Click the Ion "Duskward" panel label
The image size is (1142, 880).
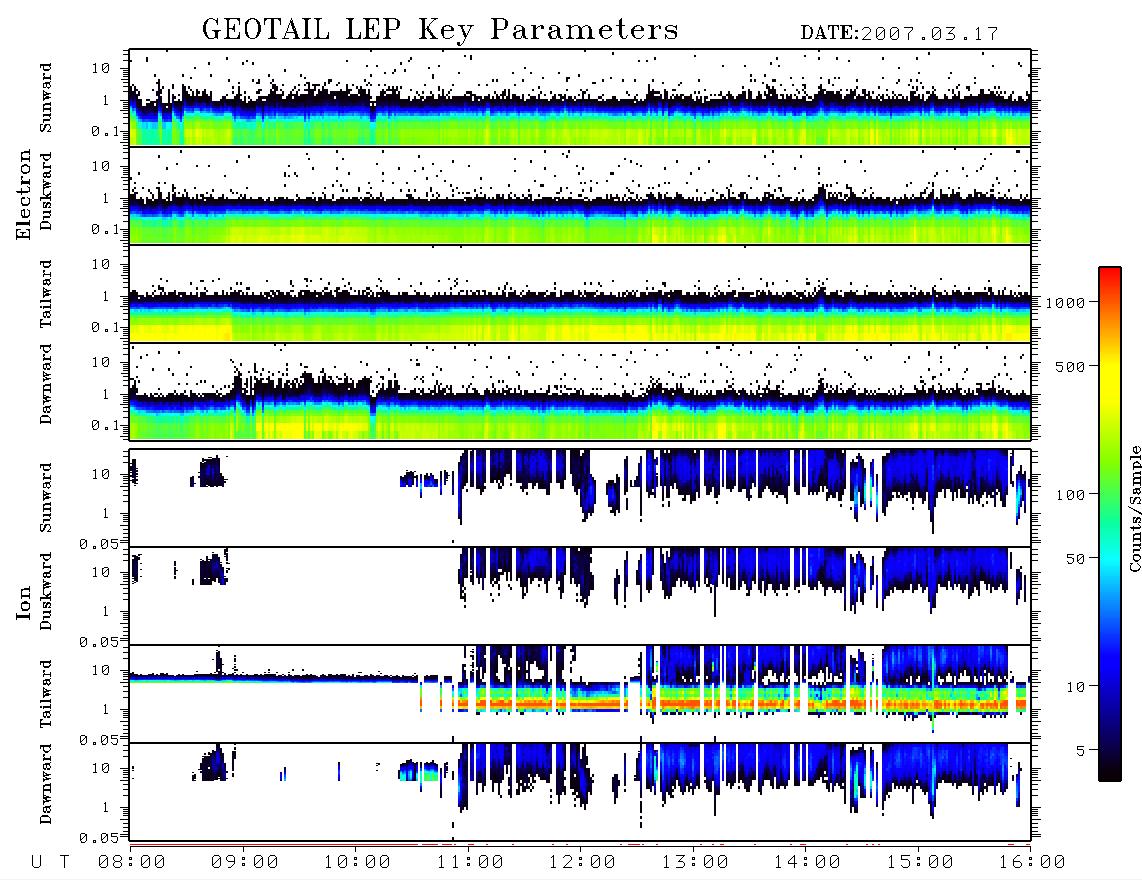(x=46, y=591)
